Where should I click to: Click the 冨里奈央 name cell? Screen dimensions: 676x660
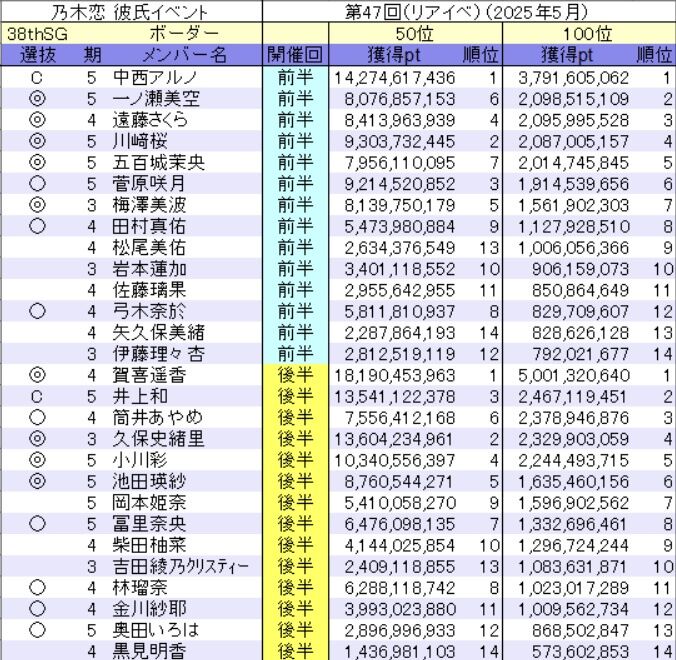tap(149, 524)
